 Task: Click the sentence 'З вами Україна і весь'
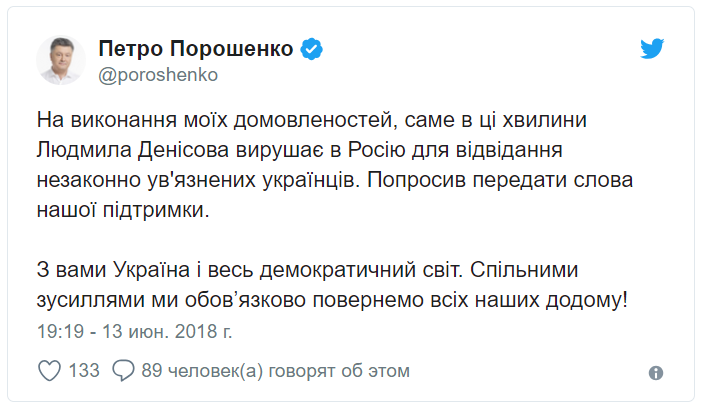[x=145, y=270]
